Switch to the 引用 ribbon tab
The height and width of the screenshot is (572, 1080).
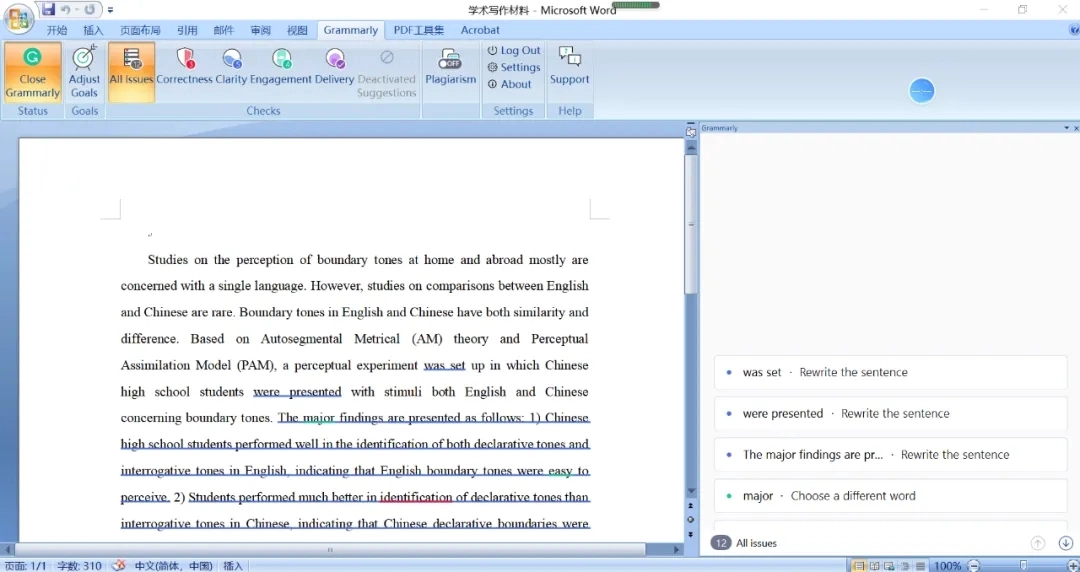[x=187, y=30]
